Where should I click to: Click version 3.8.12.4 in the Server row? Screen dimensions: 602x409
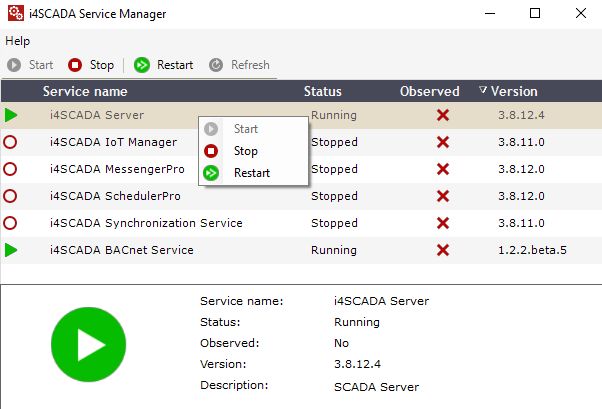521,115
